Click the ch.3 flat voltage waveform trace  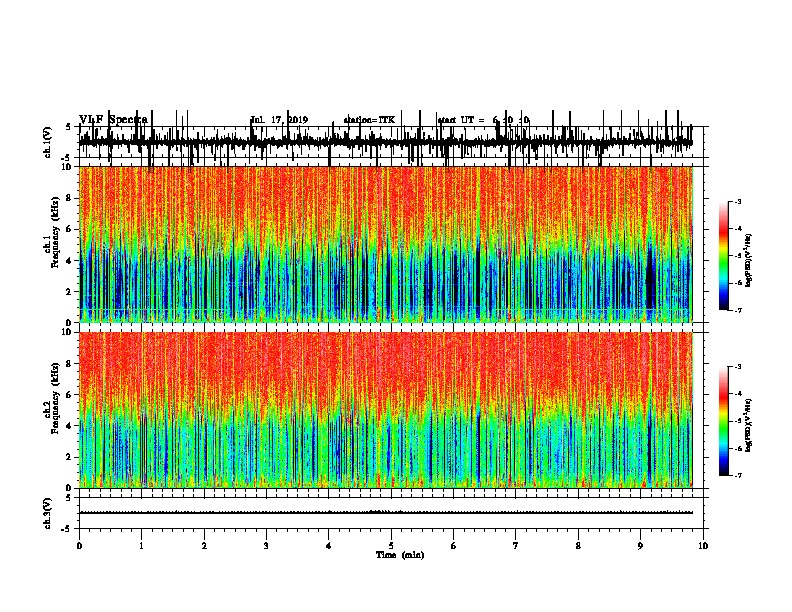coord(386,513)
